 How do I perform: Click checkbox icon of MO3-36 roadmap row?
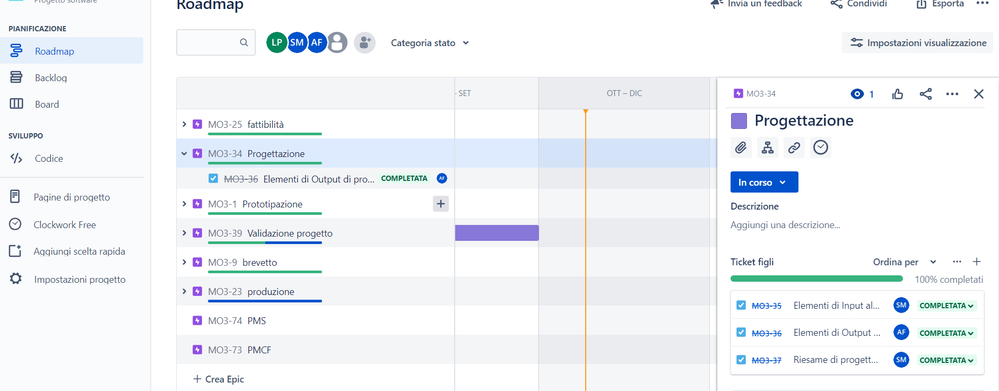pos(213,179)
